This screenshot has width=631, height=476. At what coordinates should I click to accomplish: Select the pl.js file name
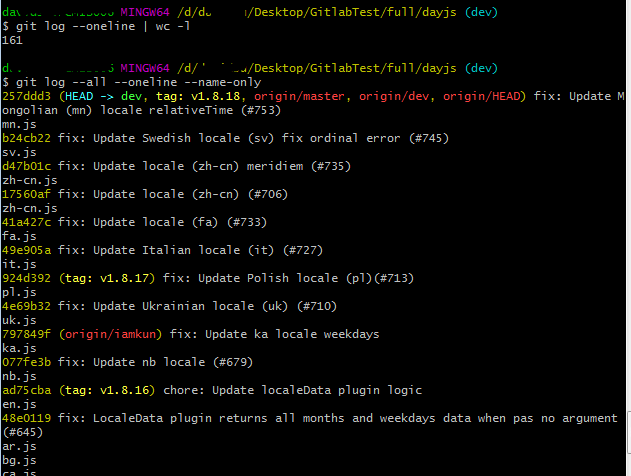click(x=19, y=291)
